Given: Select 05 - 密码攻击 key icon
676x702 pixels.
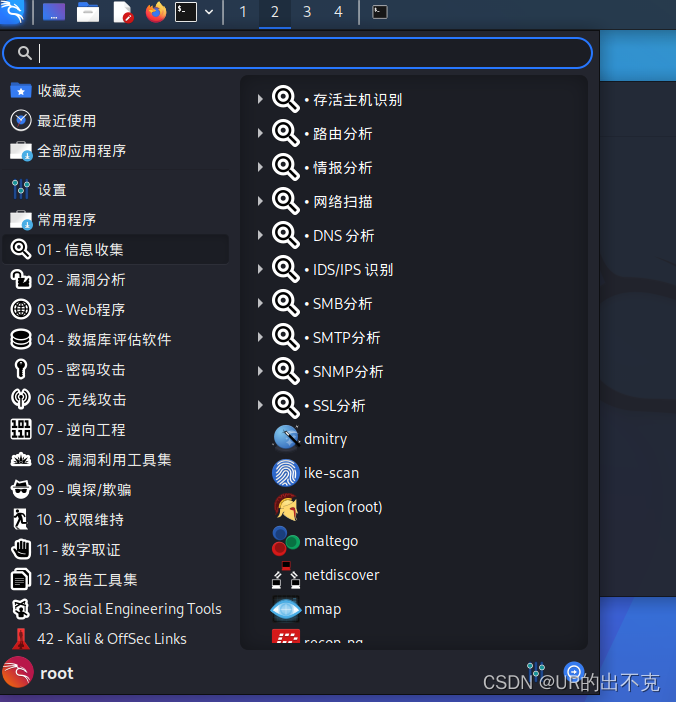Looking at the screenshot, I should [x=21, y=369].
